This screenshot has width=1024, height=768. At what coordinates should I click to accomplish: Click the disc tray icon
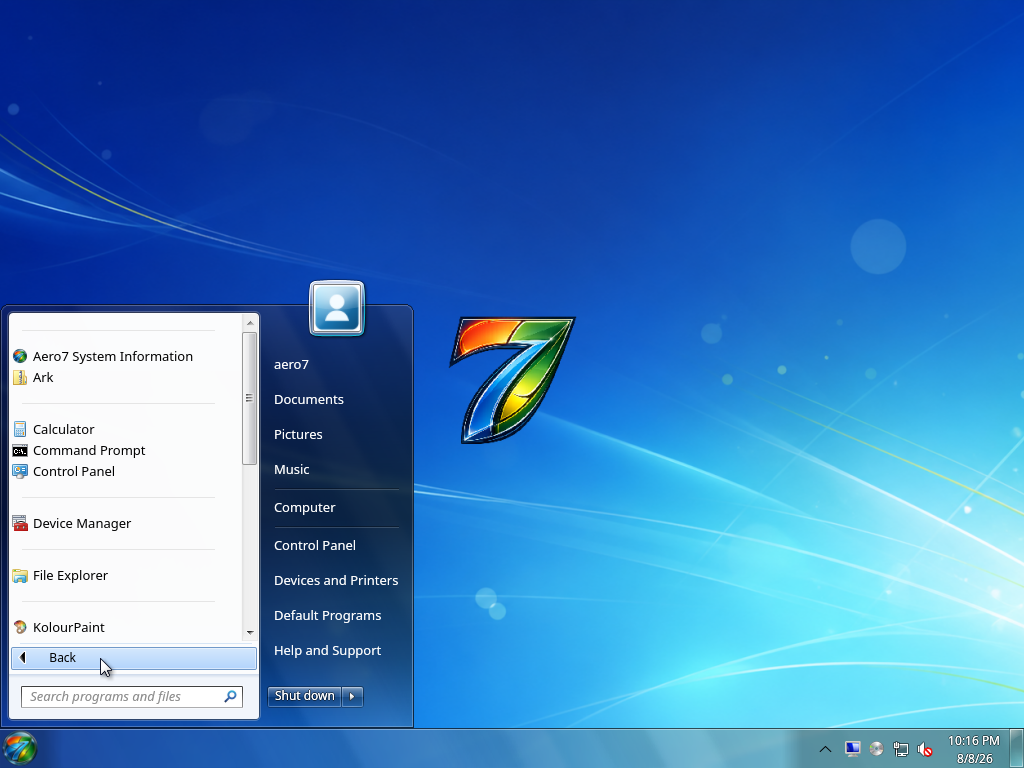click(876, 749)
